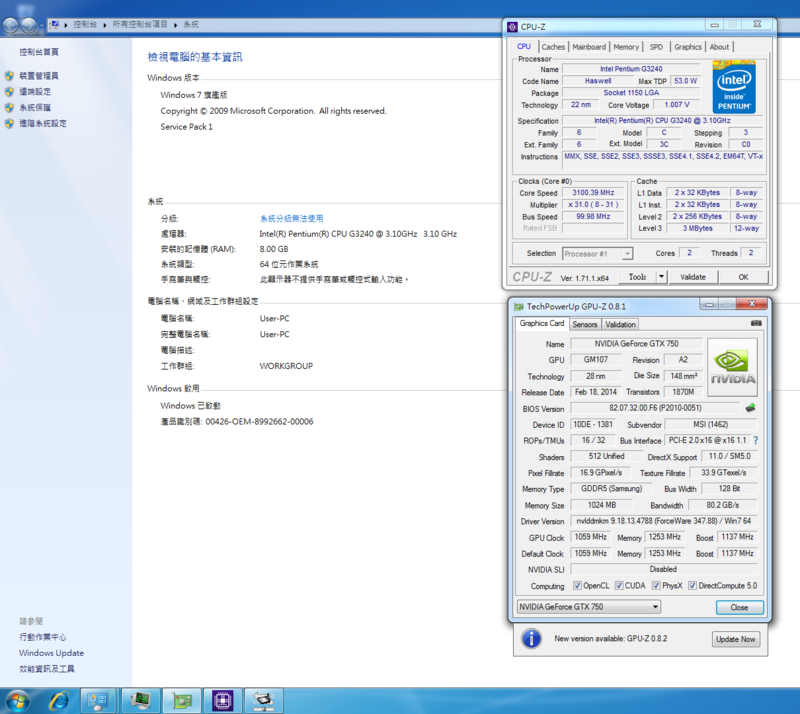Screen dimensions: 800x714
Task: Open the 系統保護 sidebar link
Action: (x=35, y=108)
